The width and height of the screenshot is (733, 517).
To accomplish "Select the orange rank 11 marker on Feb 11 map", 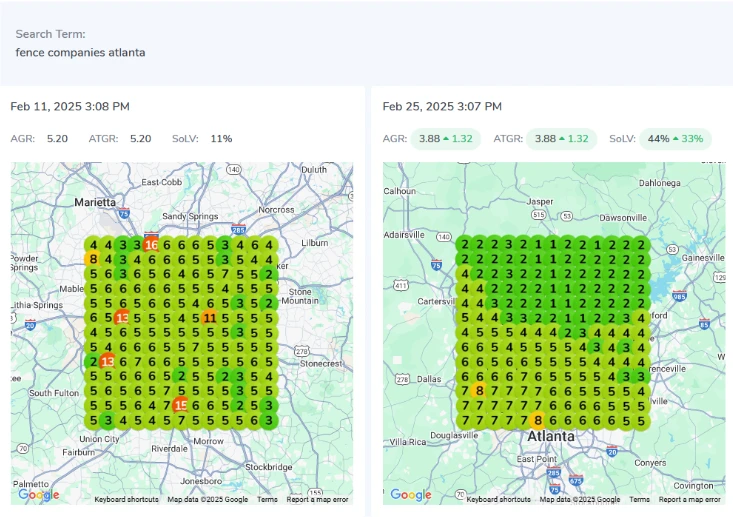I will [208, 317].
